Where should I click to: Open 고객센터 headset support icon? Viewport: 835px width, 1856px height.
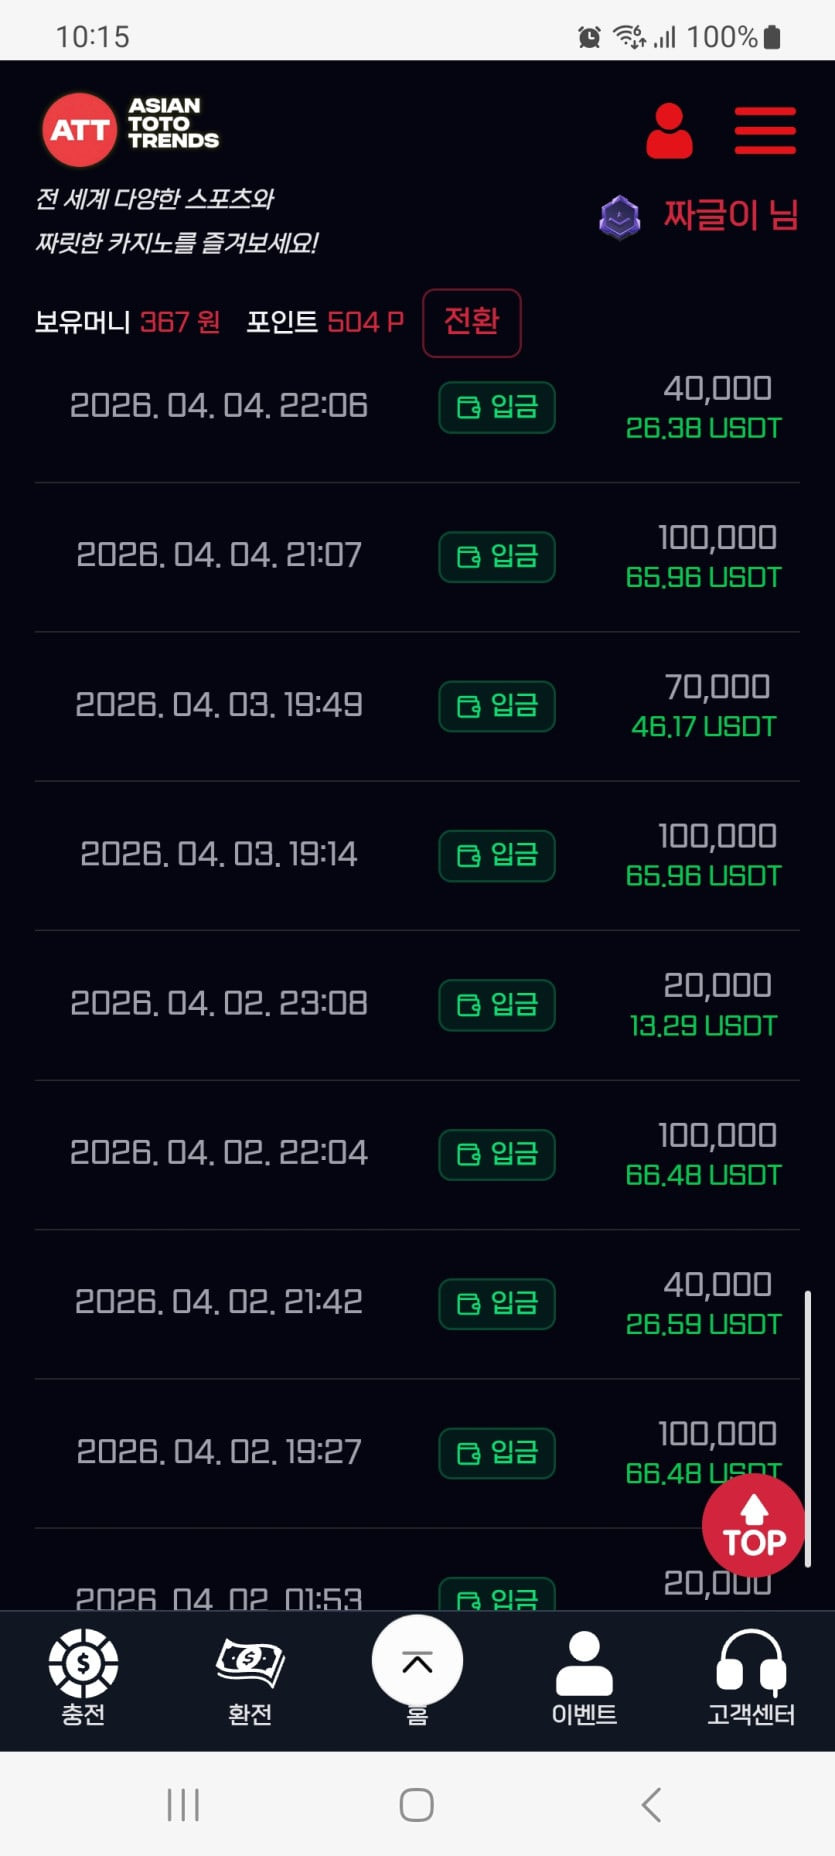(x=751, y=1665)
